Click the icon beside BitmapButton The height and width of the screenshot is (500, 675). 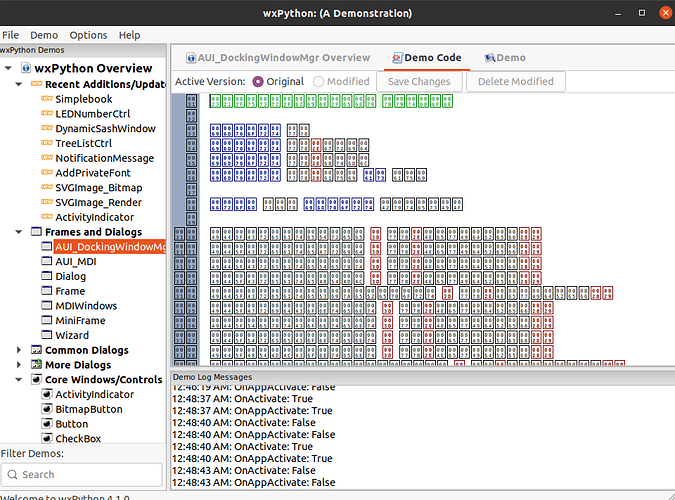tap(47, 409)
